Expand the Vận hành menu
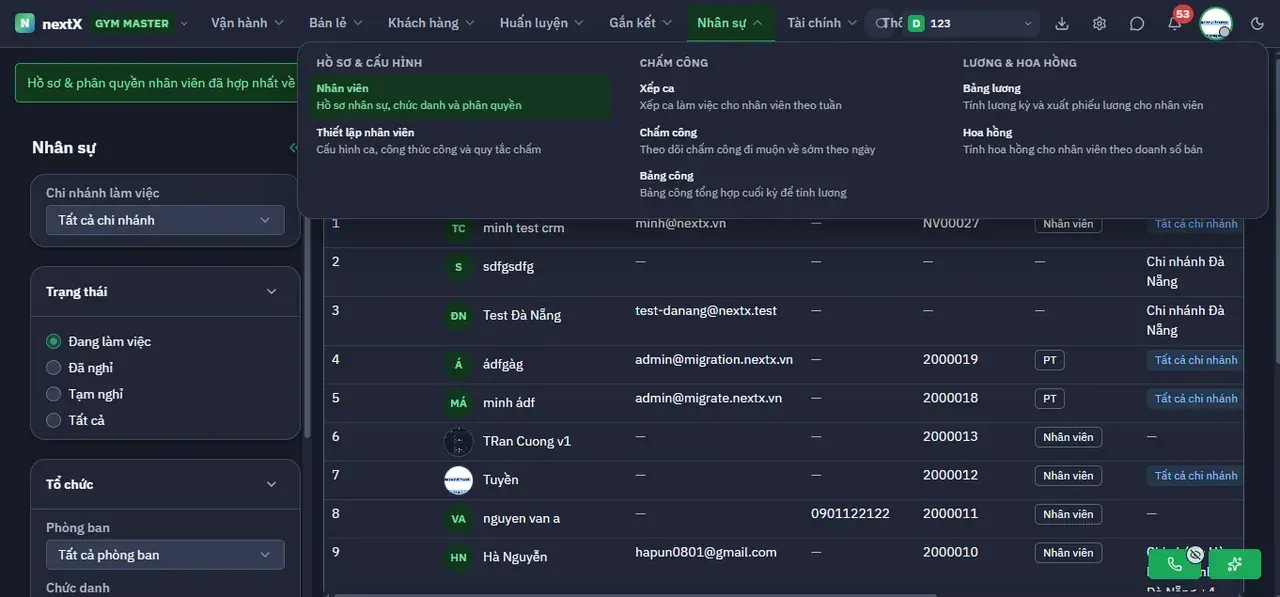Image resolution: width=1280 pixels, height=597 pixels. (247, 23)
